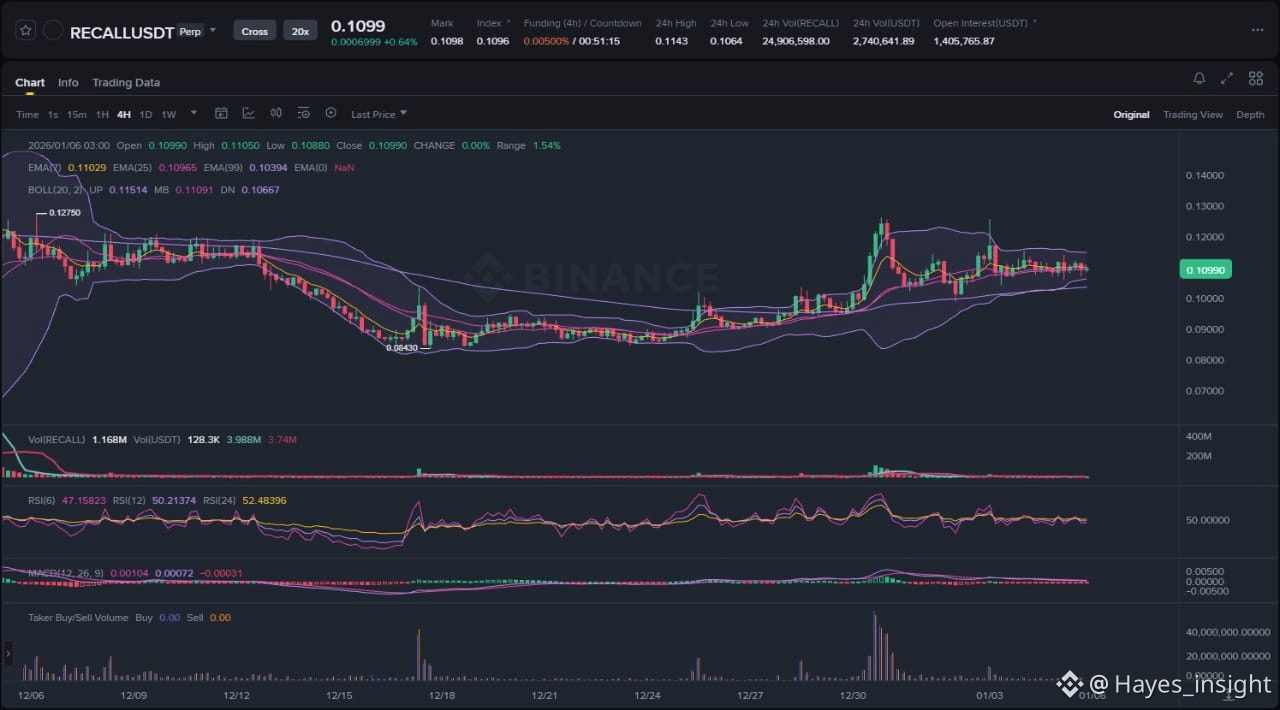This screenshot has width=1280, height=710.
Task: Select the 1D interval
Action: pos(146,115)
